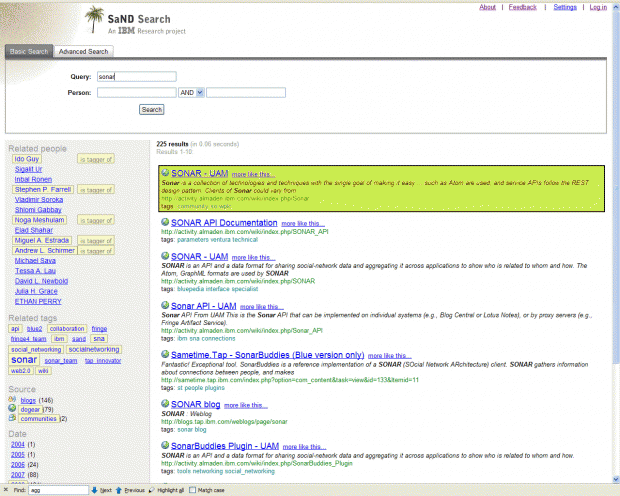Click the globe icon beside SONAR blog
The height and width of the screenshot is (496, 620).
165,404
